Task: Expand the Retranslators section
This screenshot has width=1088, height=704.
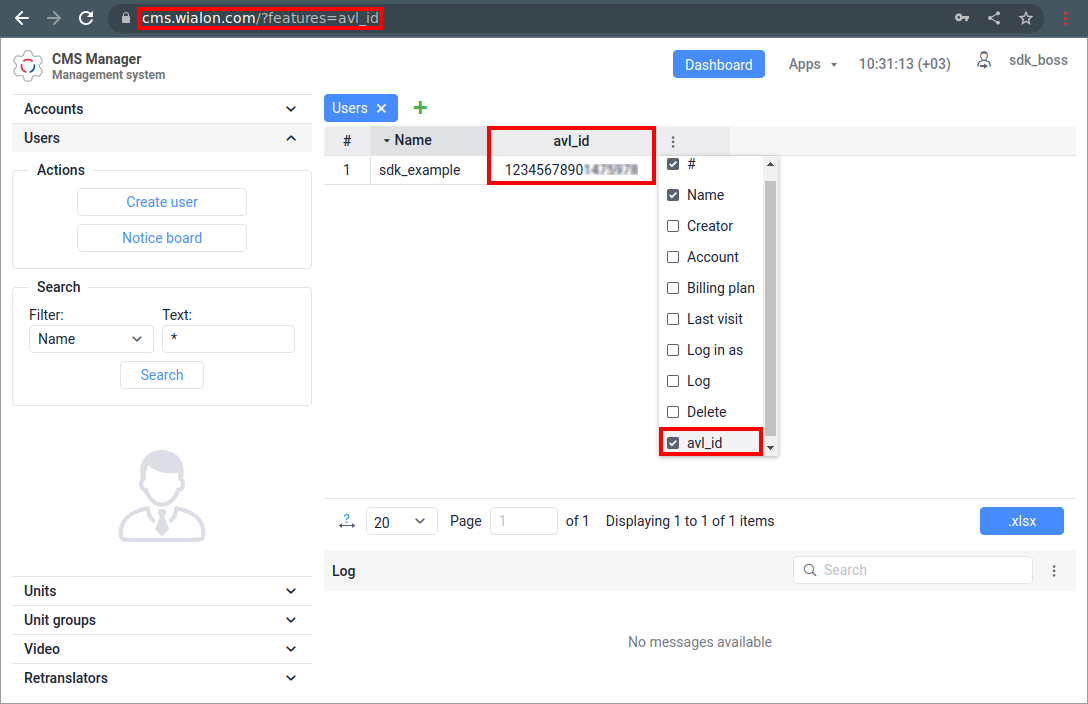Action: tap(162, 678)
